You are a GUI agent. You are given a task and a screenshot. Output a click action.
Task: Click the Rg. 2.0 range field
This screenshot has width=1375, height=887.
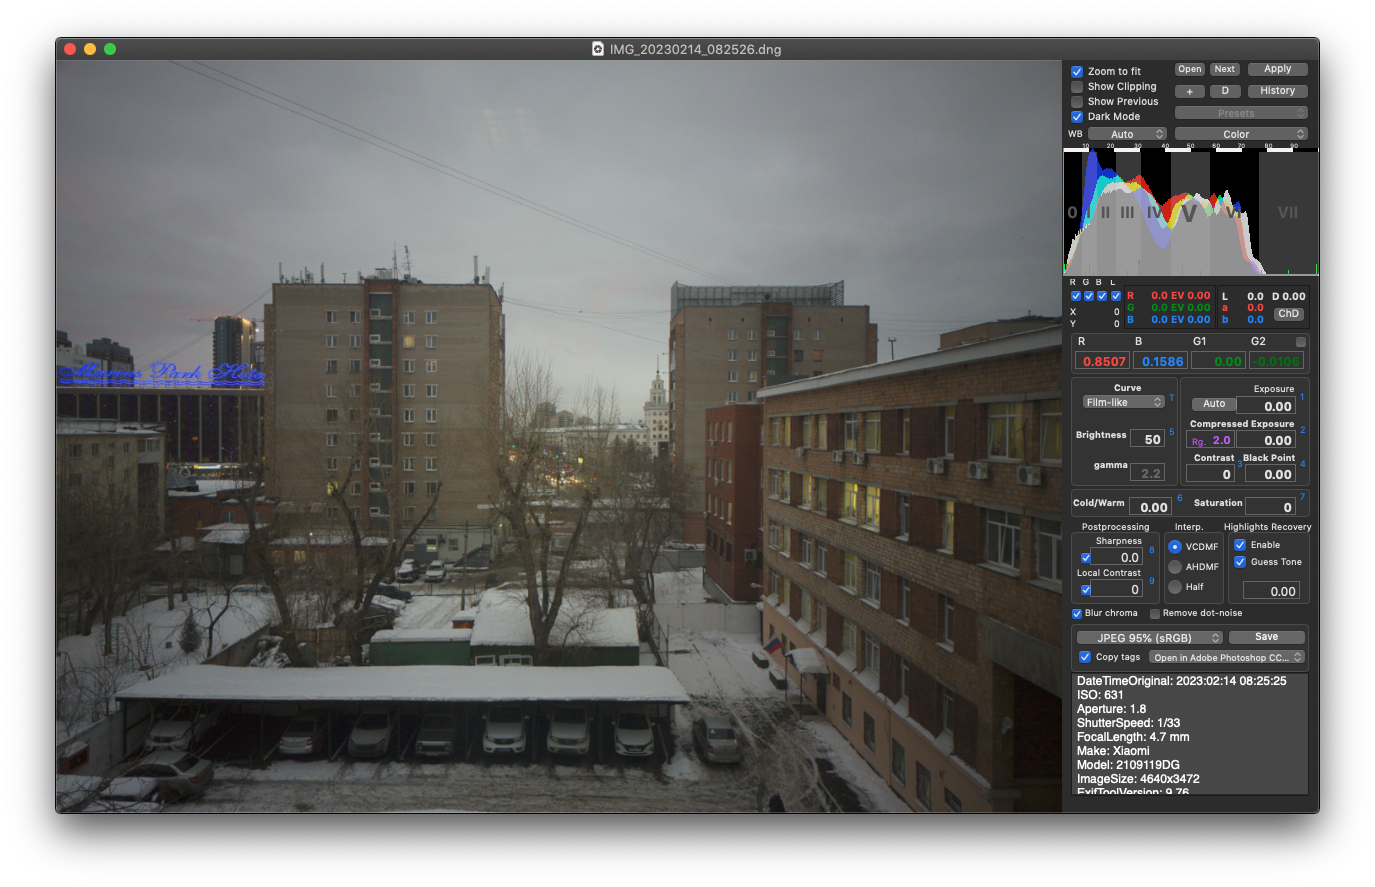click(x=1211, y=440)
